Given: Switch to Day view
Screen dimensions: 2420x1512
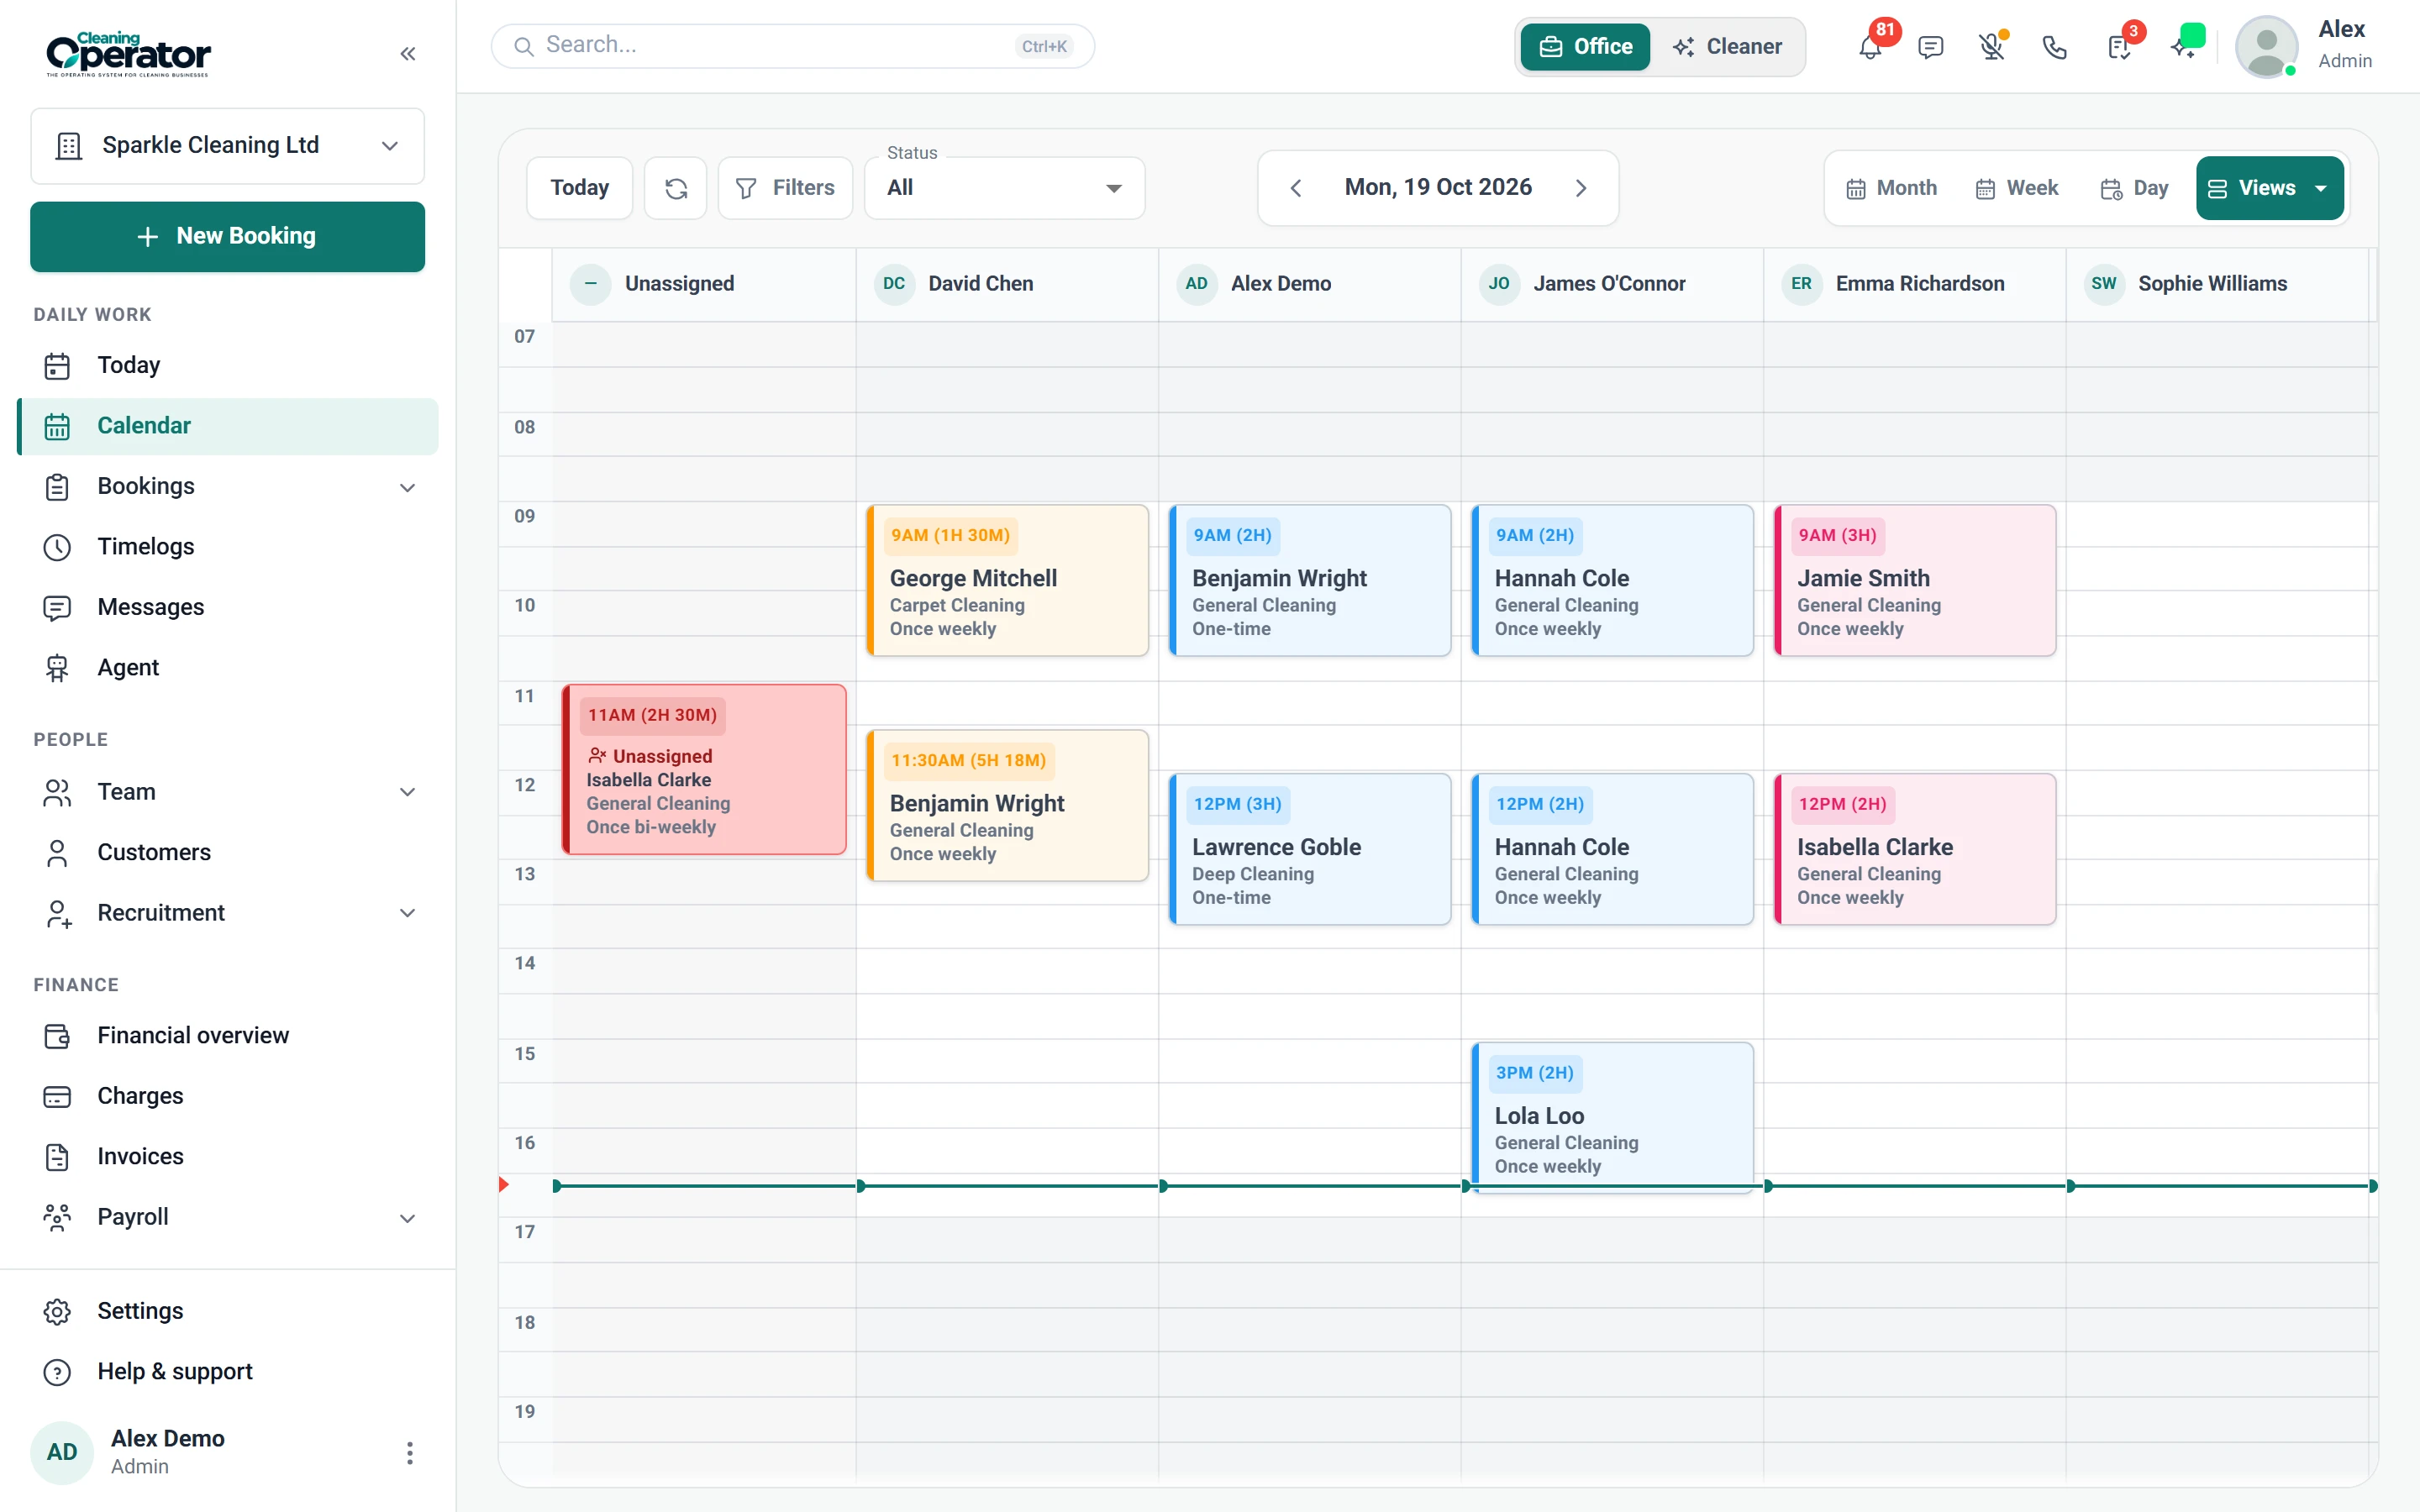Looking at the screenshot, I should pyautogui.click(x=2134, y=188).
